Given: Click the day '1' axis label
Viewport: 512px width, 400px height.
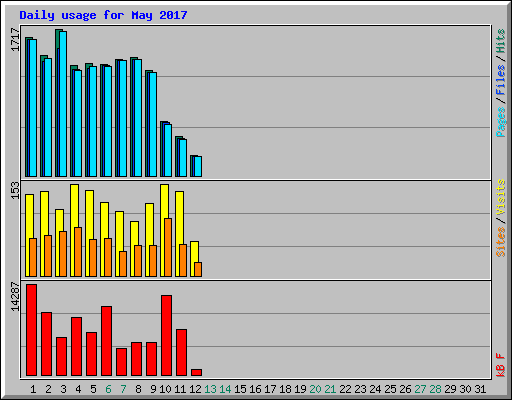Looking at the screenshot, I should pos(33,389).
